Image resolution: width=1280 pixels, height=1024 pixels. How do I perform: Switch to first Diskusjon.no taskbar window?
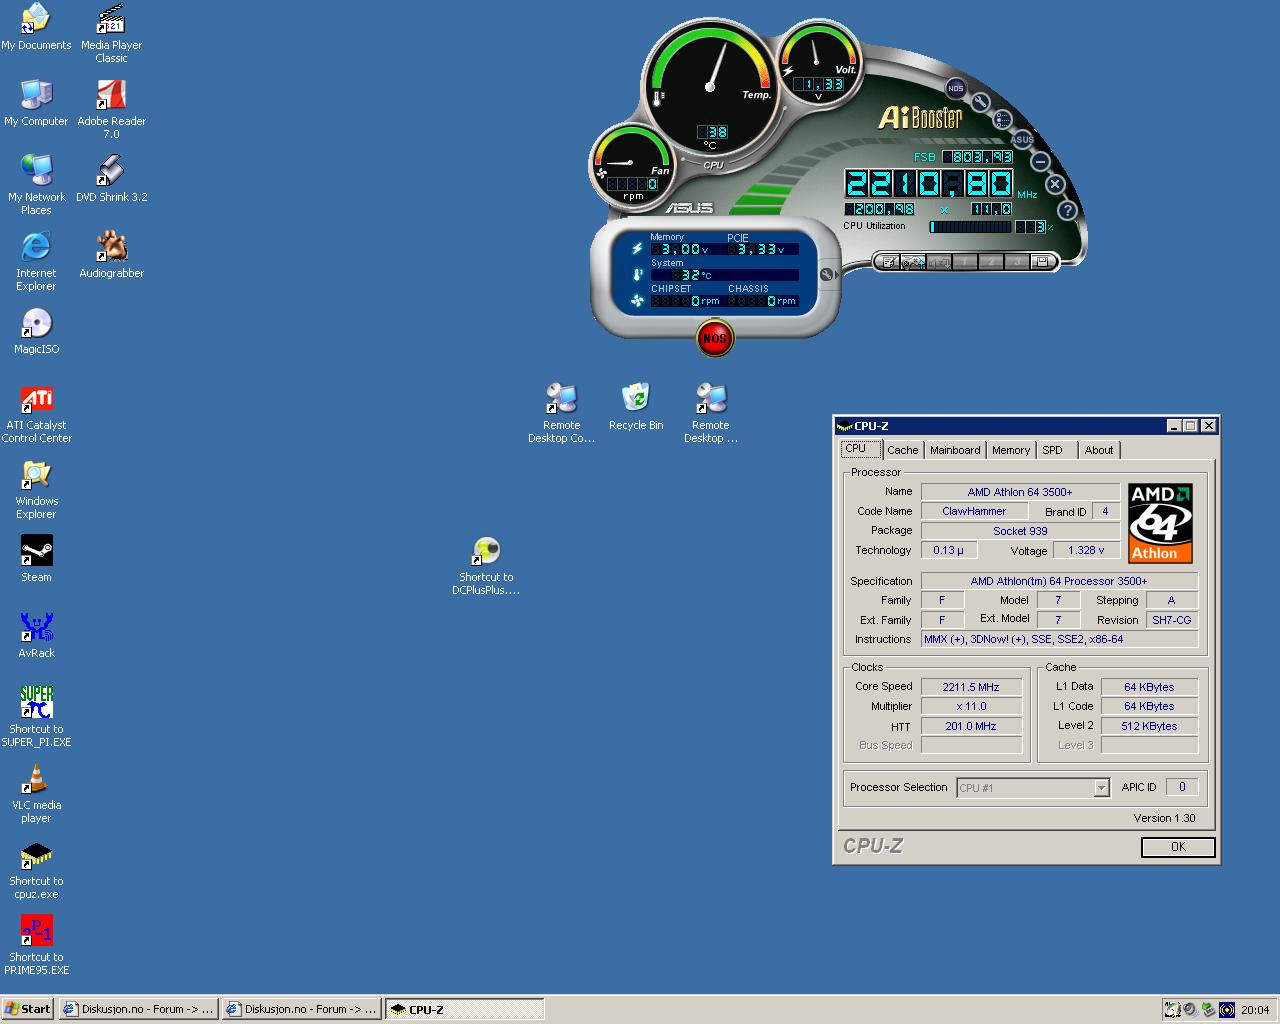[138, 1009]
